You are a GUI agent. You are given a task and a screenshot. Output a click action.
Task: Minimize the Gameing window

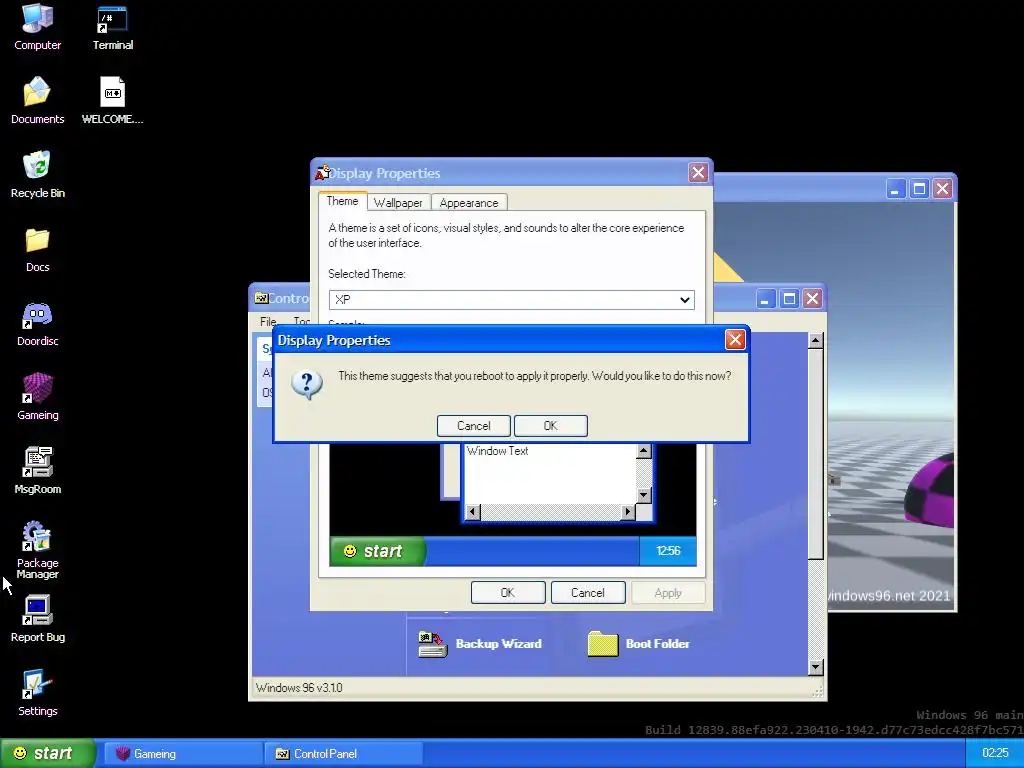tap(895, 189)
